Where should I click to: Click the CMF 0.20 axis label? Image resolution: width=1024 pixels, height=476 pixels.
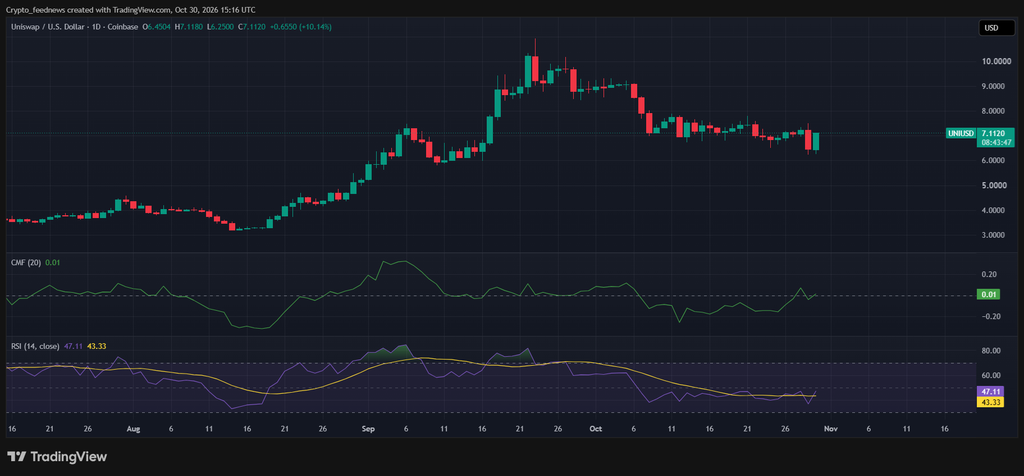[x=989, y=274]
